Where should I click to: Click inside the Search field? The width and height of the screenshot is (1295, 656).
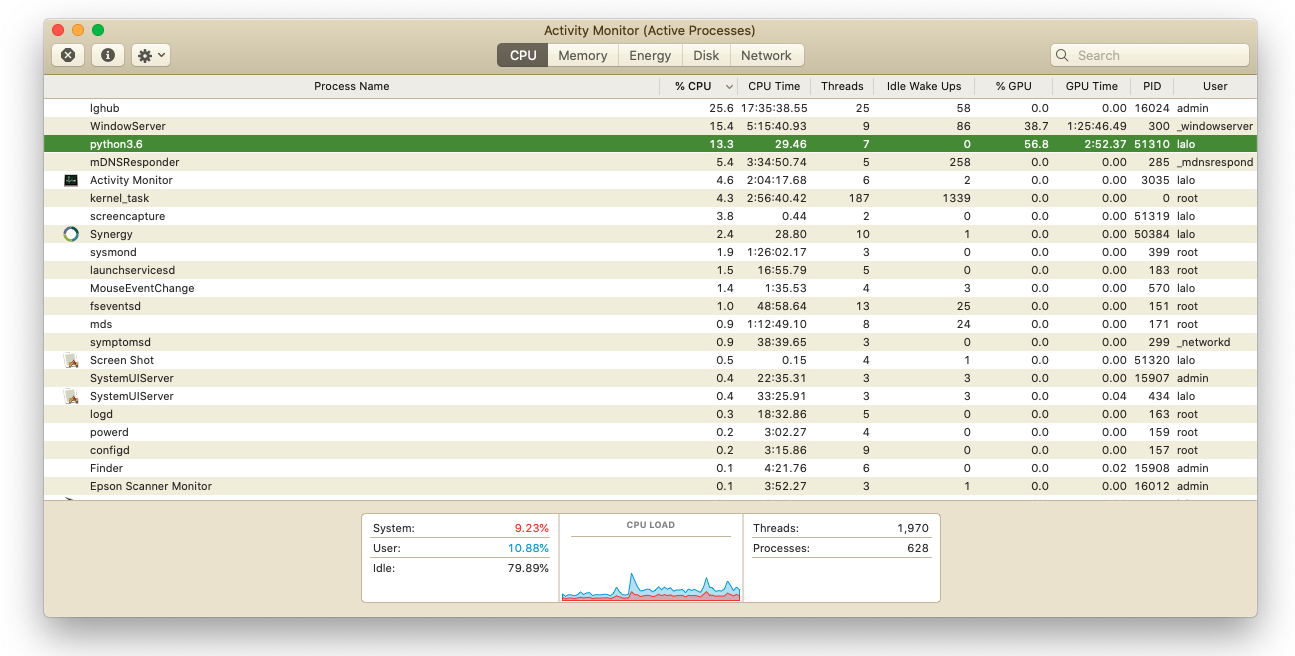point(1158,56)
